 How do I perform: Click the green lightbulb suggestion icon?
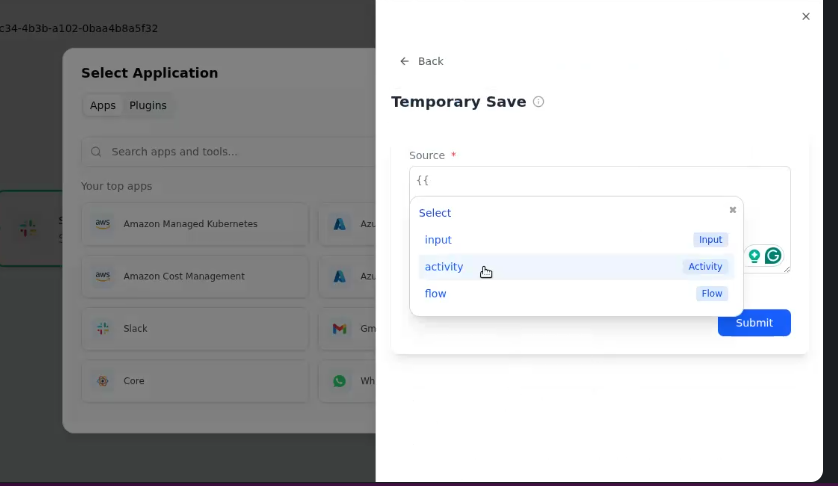coord(754,256)
